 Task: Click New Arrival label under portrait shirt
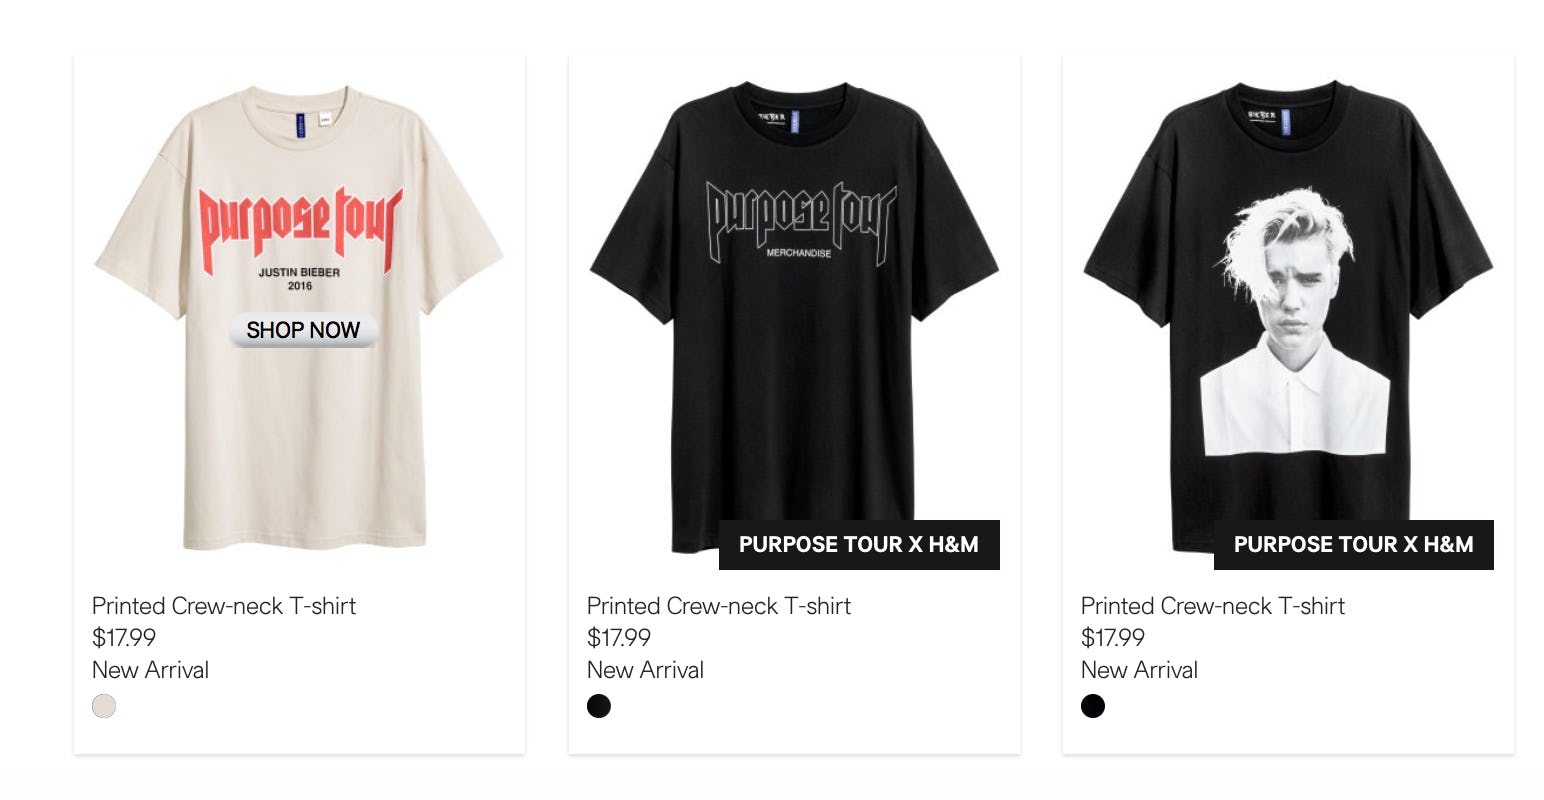pyautogui.click(x=1139, y=670)
